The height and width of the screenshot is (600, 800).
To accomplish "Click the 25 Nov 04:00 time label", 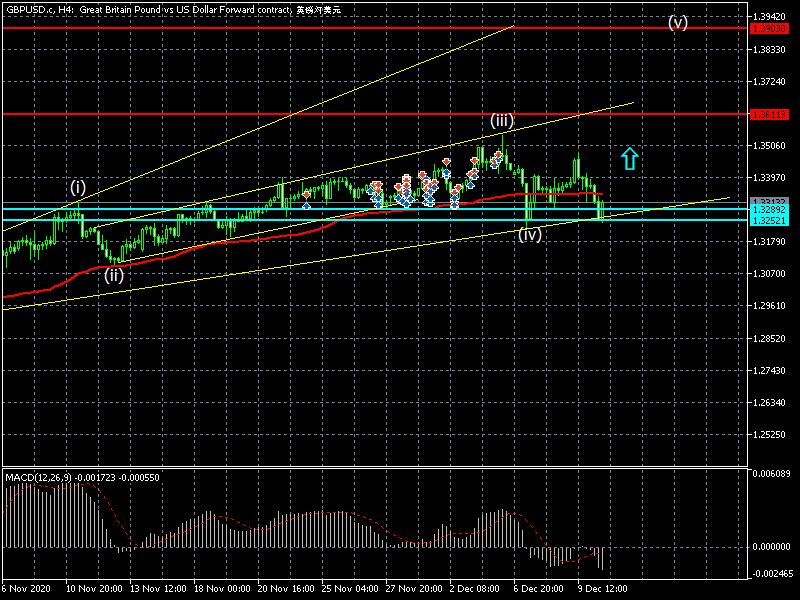I will (x=326, y=588).
